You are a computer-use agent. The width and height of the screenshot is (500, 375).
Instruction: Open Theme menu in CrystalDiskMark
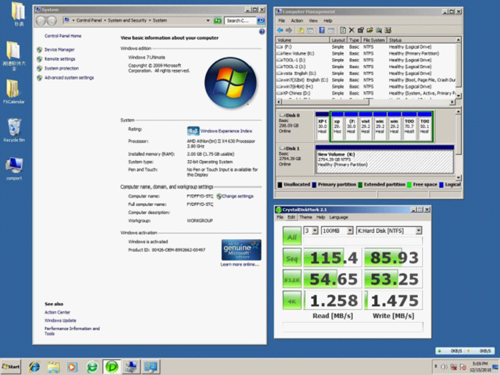pyautogui.click(x=306, y=217)
